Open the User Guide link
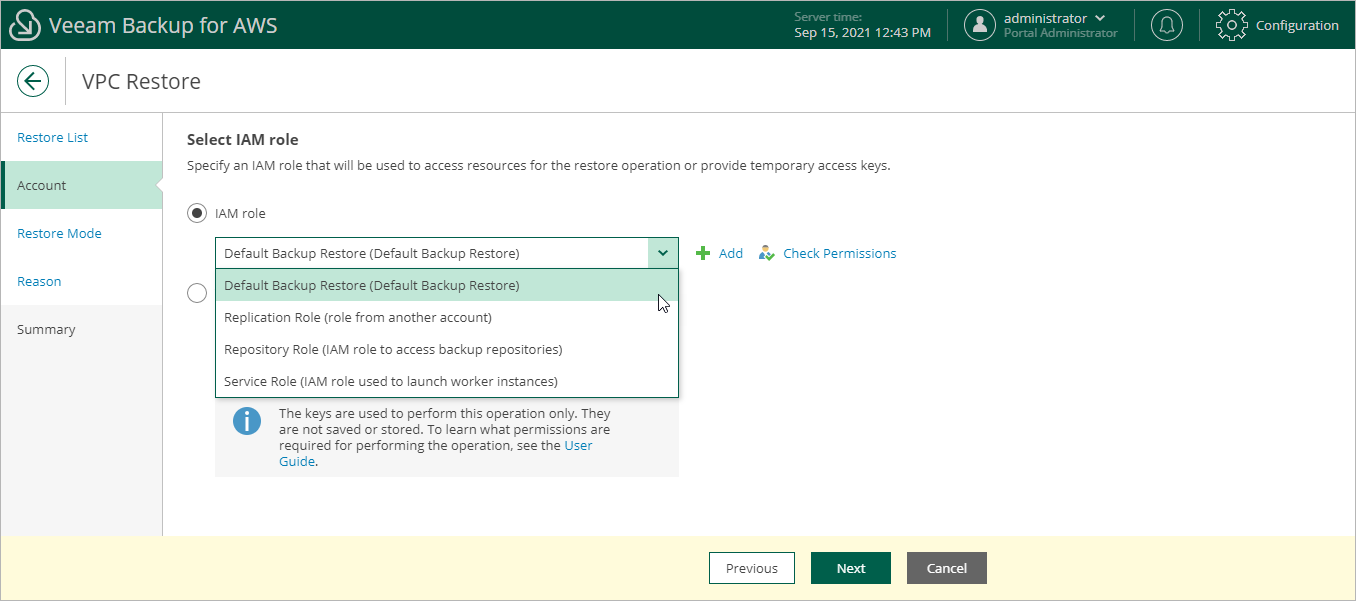This screenshot has height=601, width=1356. 577,445
